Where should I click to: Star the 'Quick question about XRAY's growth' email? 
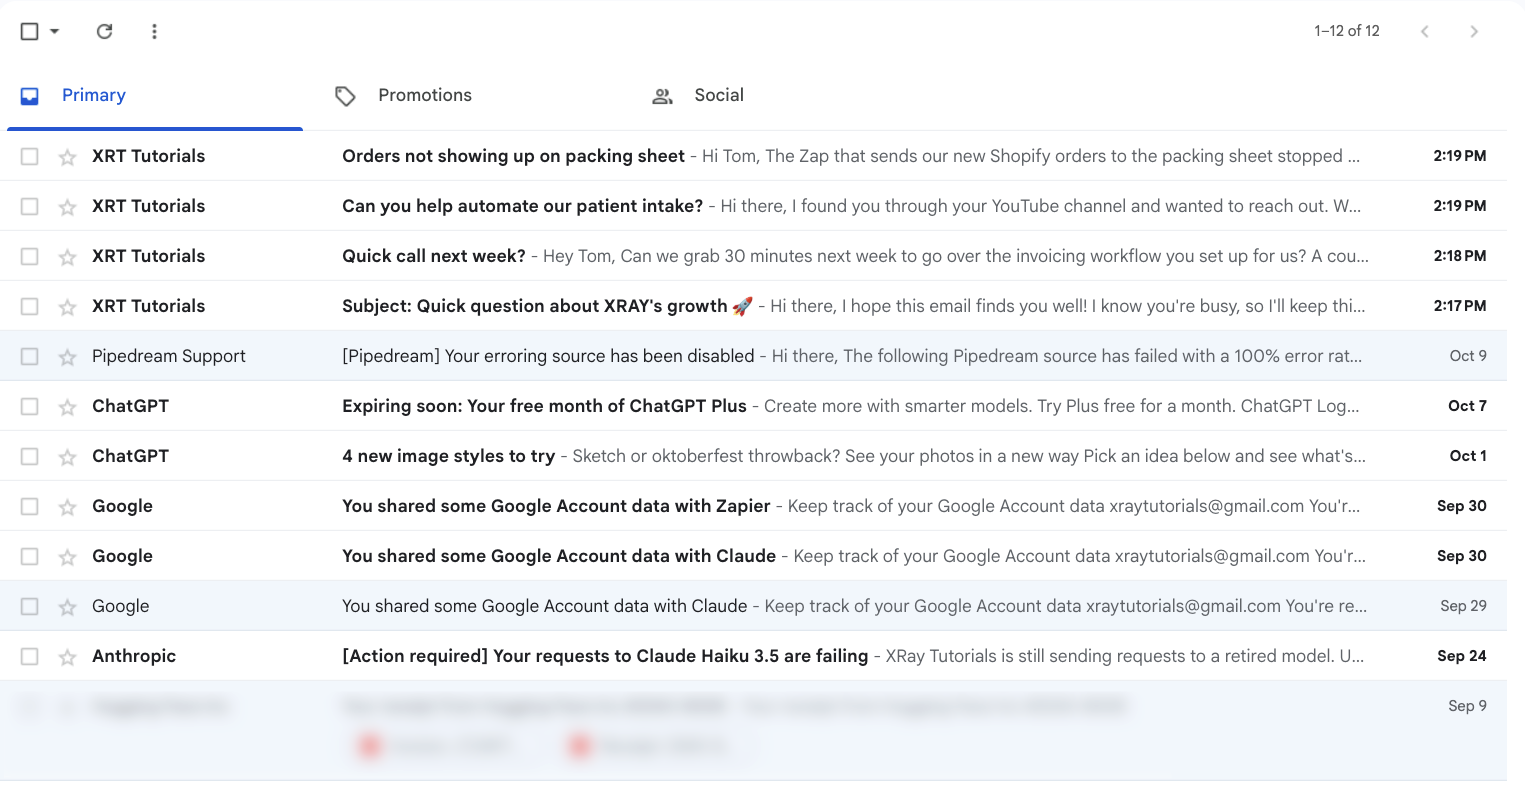[68, 307]
